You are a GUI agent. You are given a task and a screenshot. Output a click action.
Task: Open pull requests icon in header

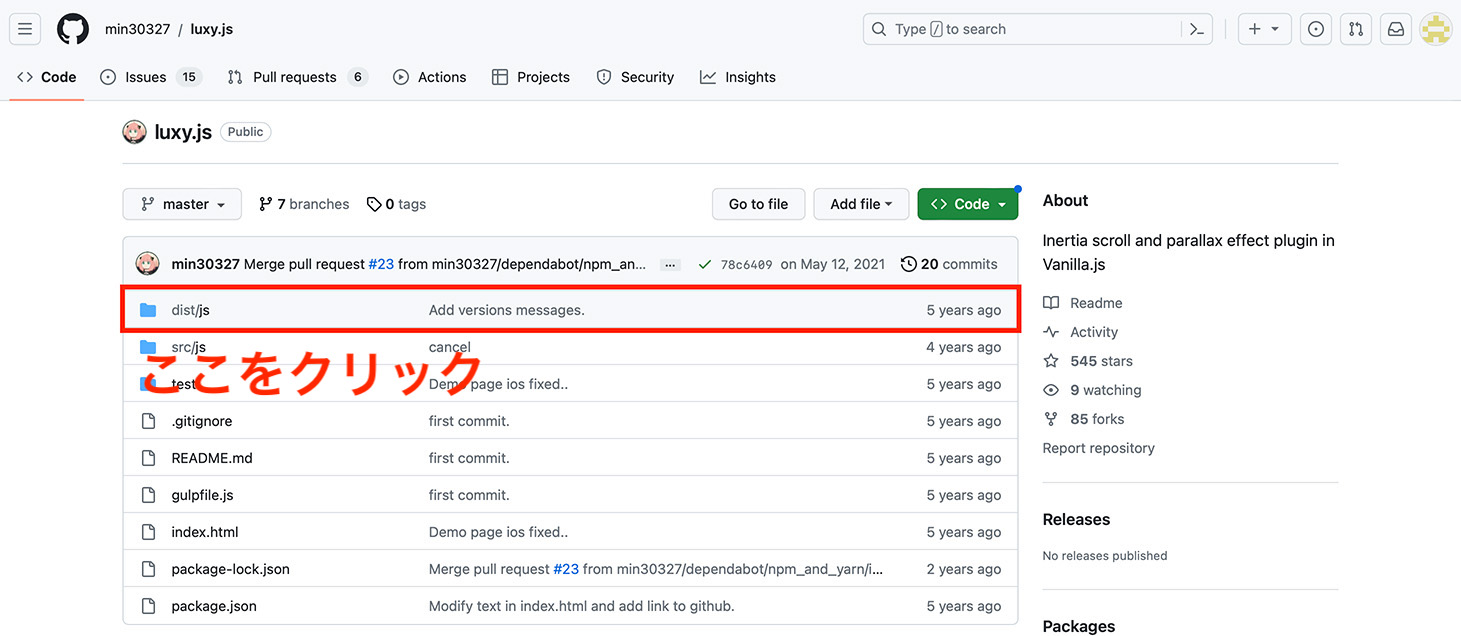tap(1356, 29)
